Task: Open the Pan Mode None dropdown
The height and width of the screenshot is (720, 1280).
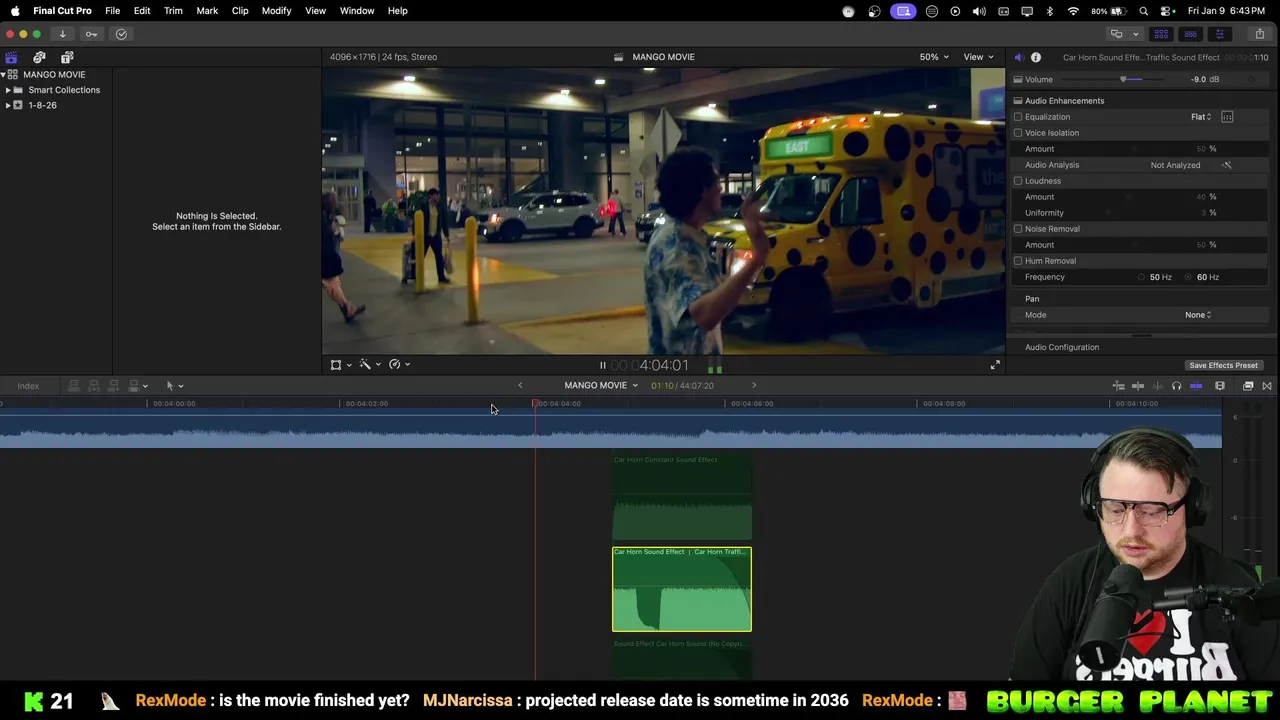Action: [1198, 315]
